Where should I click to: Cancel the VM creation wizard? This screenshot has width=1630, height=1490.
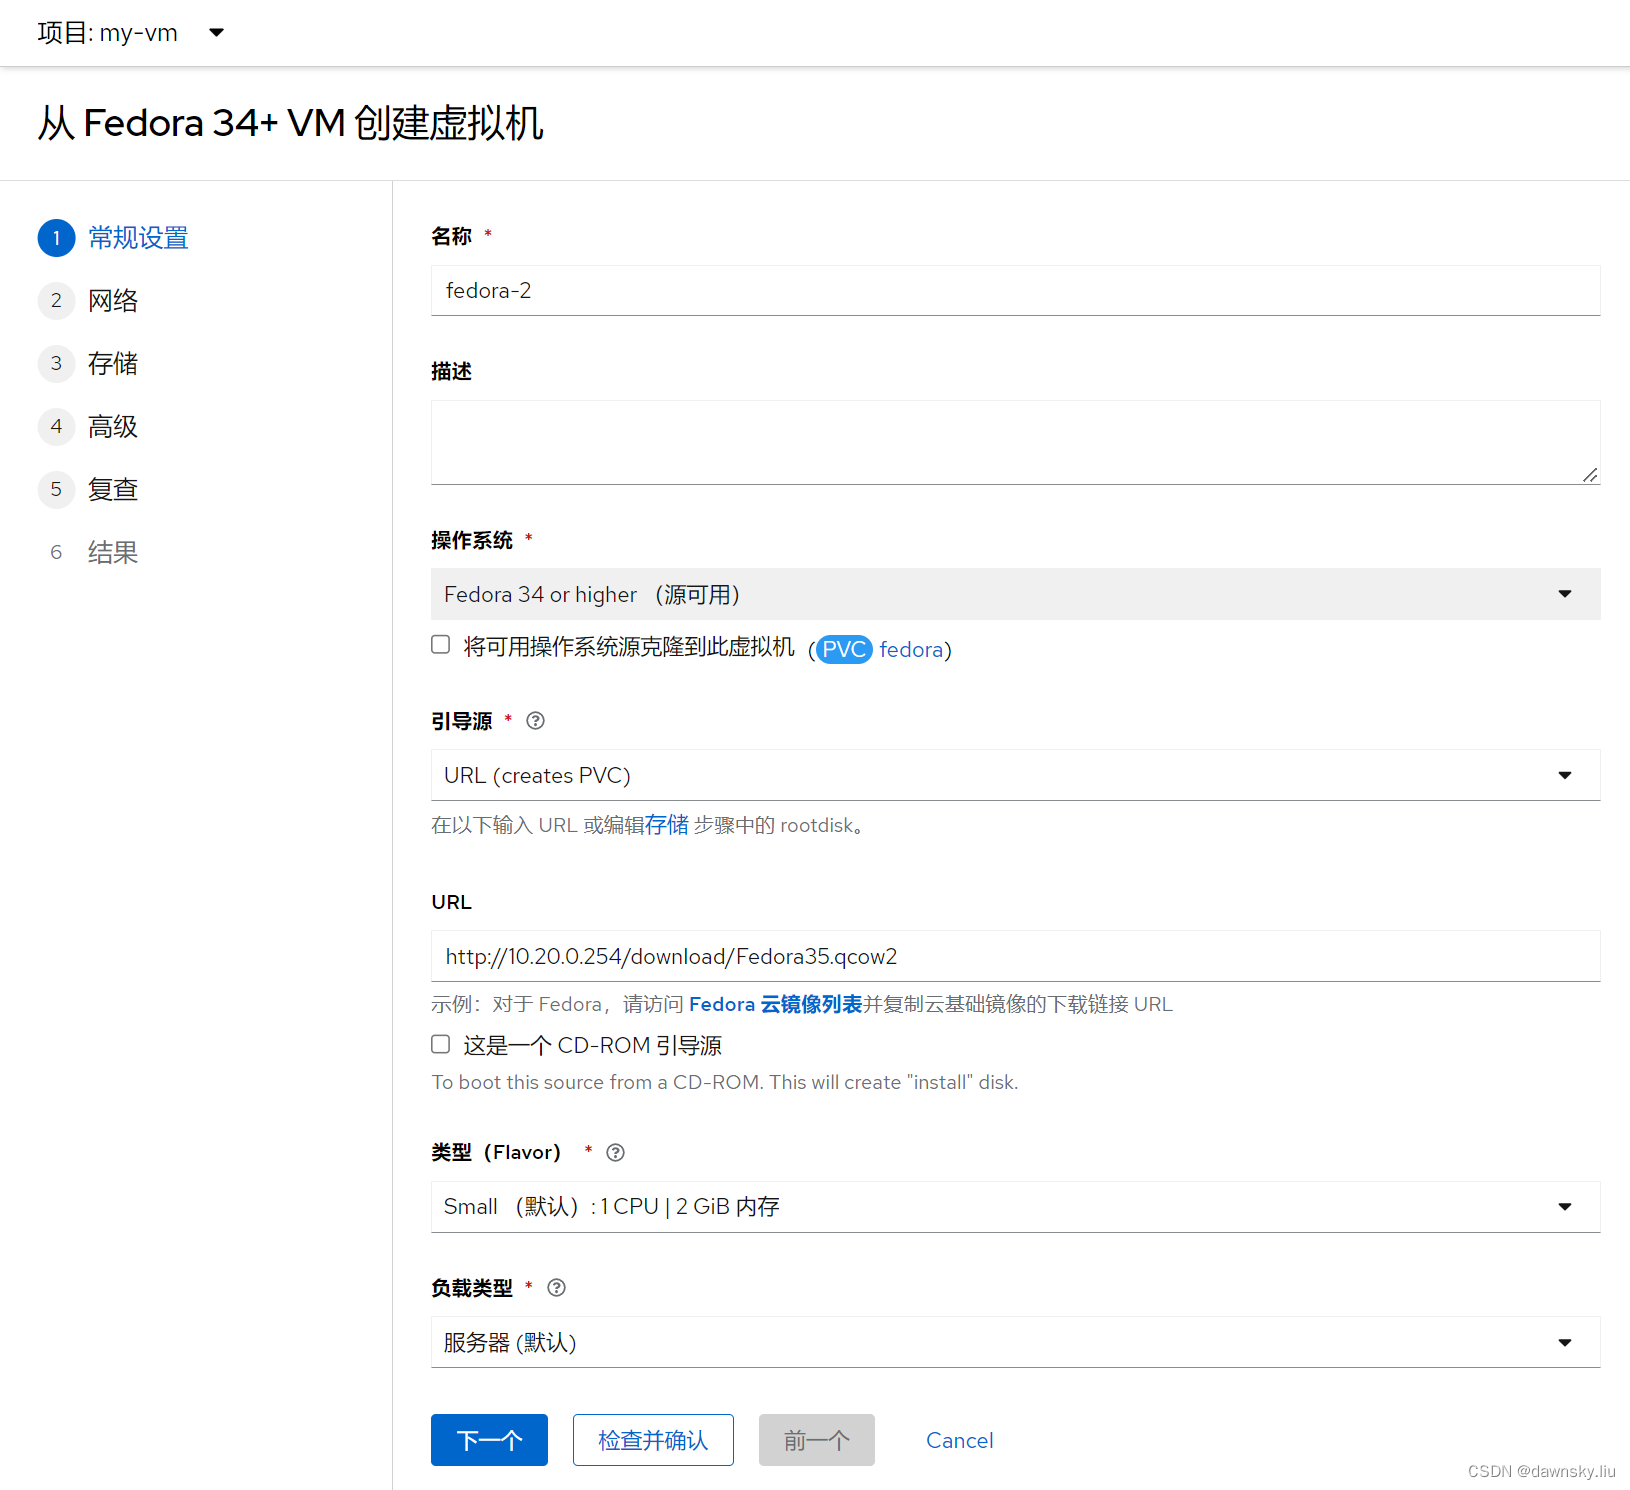[960, 1440]
